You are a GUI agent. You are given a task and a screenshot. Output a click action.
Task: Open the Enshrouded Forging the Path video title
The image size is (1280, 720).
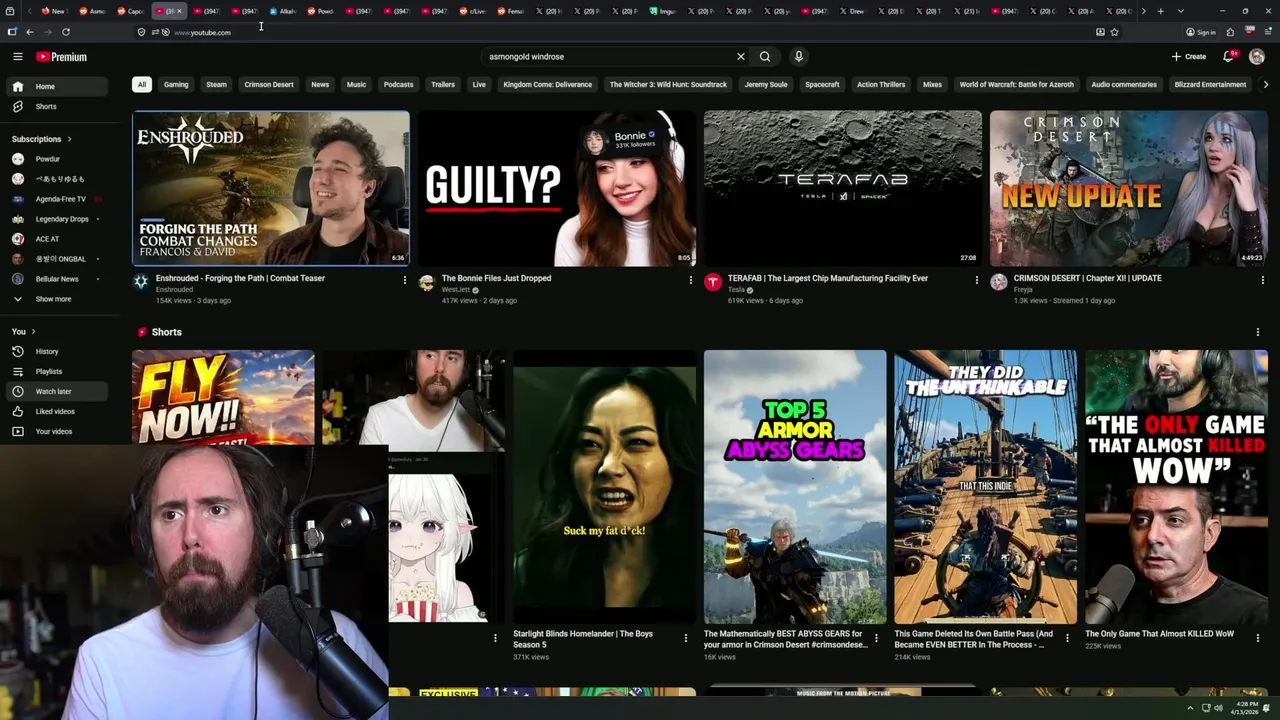pyautogui.click(x=240, y=279)
